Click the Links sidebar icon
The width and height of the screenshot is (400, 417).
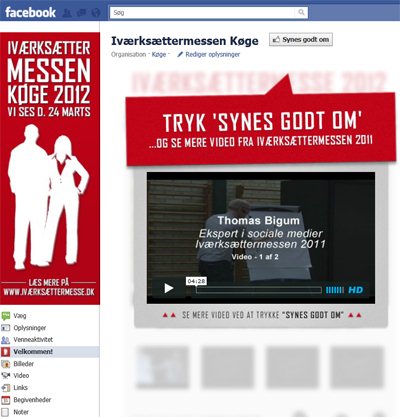[6, 388]
